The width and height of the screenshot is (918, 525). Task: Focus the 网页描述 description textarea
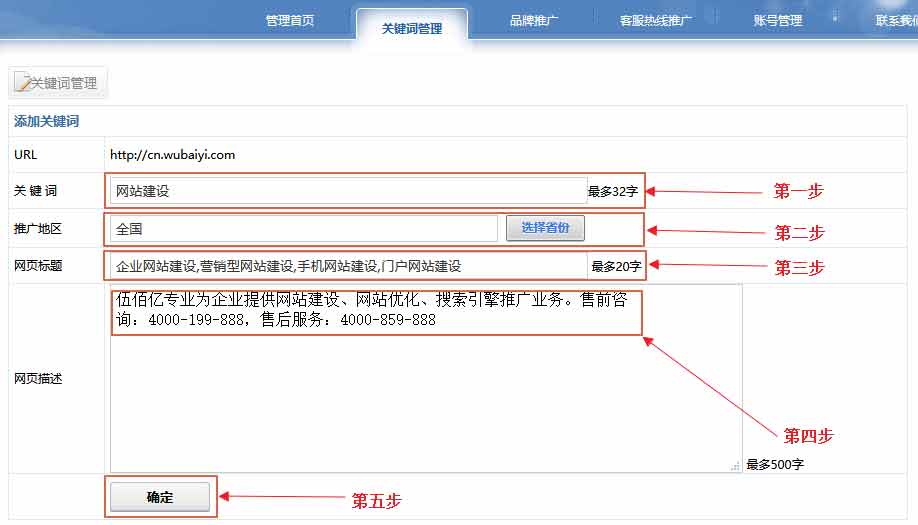(425, 400)
